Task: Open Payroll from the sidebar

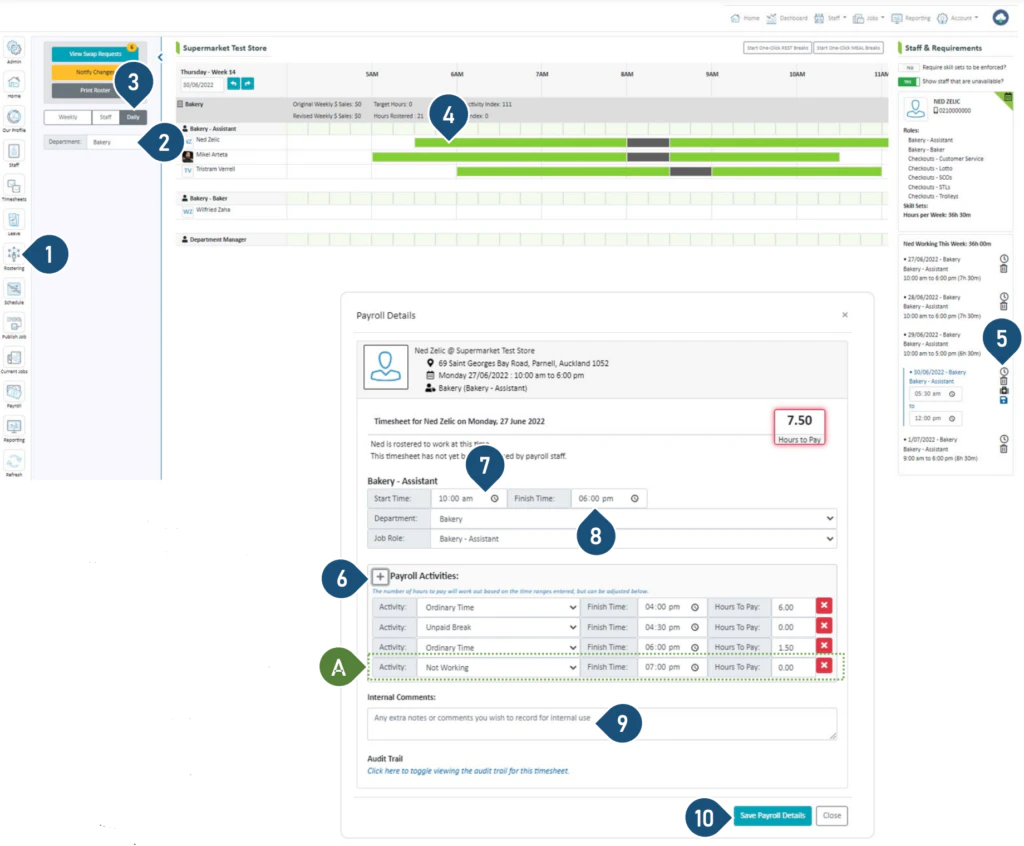Action: (14, 395)
